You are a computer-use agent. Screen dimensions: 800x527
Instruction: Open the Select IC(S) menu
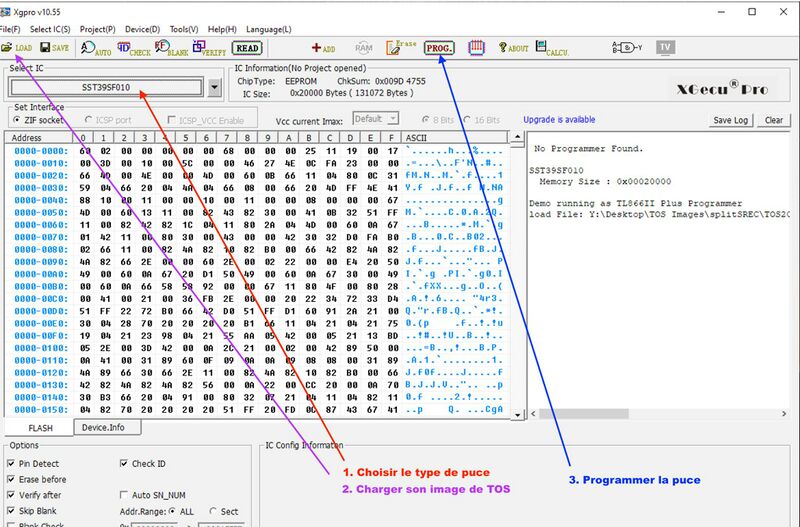point(50,30)
